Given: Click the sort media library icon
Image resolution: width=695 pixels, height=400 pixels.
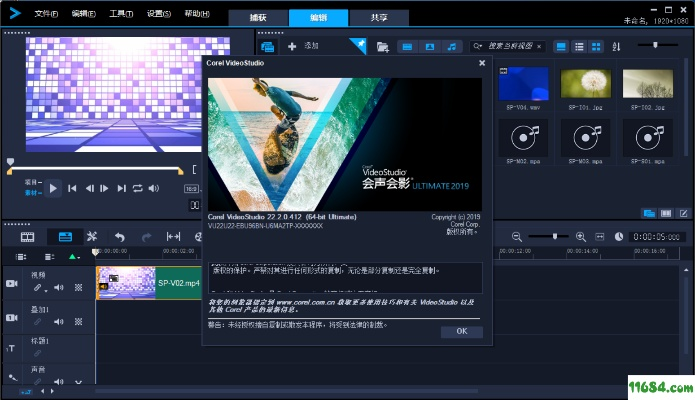Looking at the screenshot, I should pyautogui.click(x=616, y=46).
